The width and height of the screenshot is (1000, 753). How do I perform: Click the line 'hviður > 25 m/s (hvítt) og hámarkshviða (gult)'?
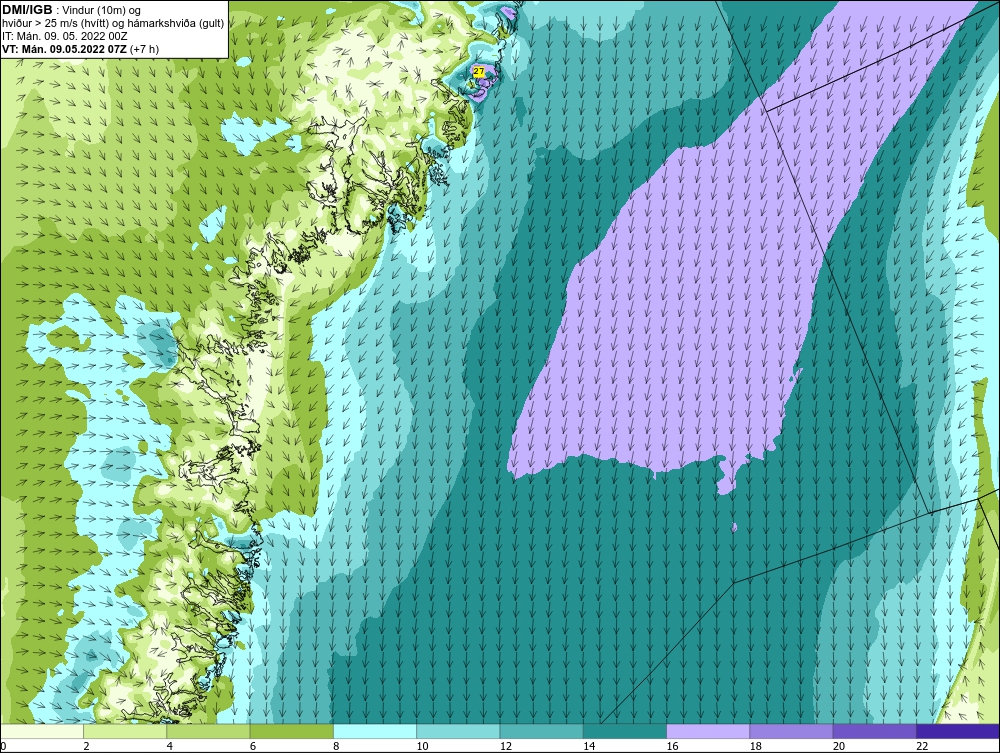coord(113,24)
